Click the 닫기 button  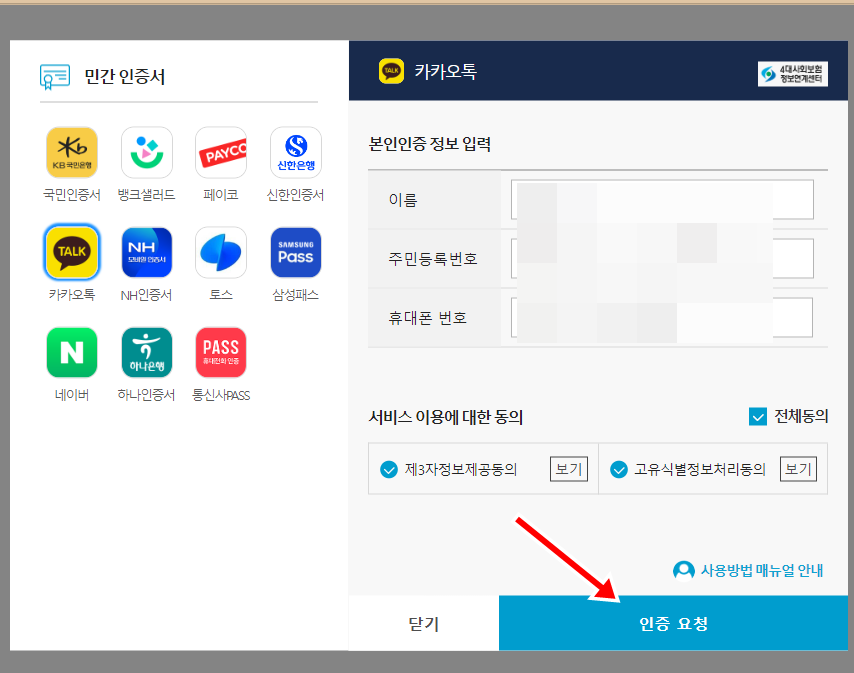[424, 623]
